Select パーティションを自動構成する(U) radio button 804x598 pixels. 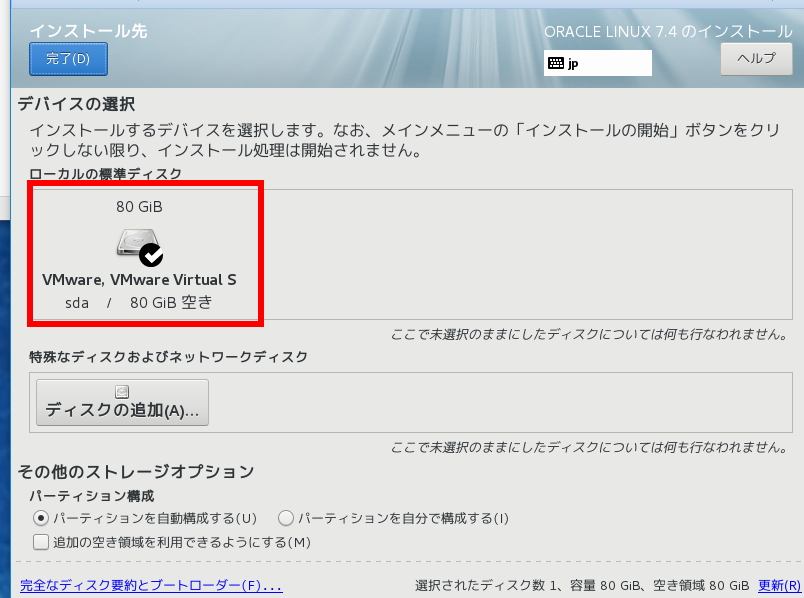click(x=41, y=518)
